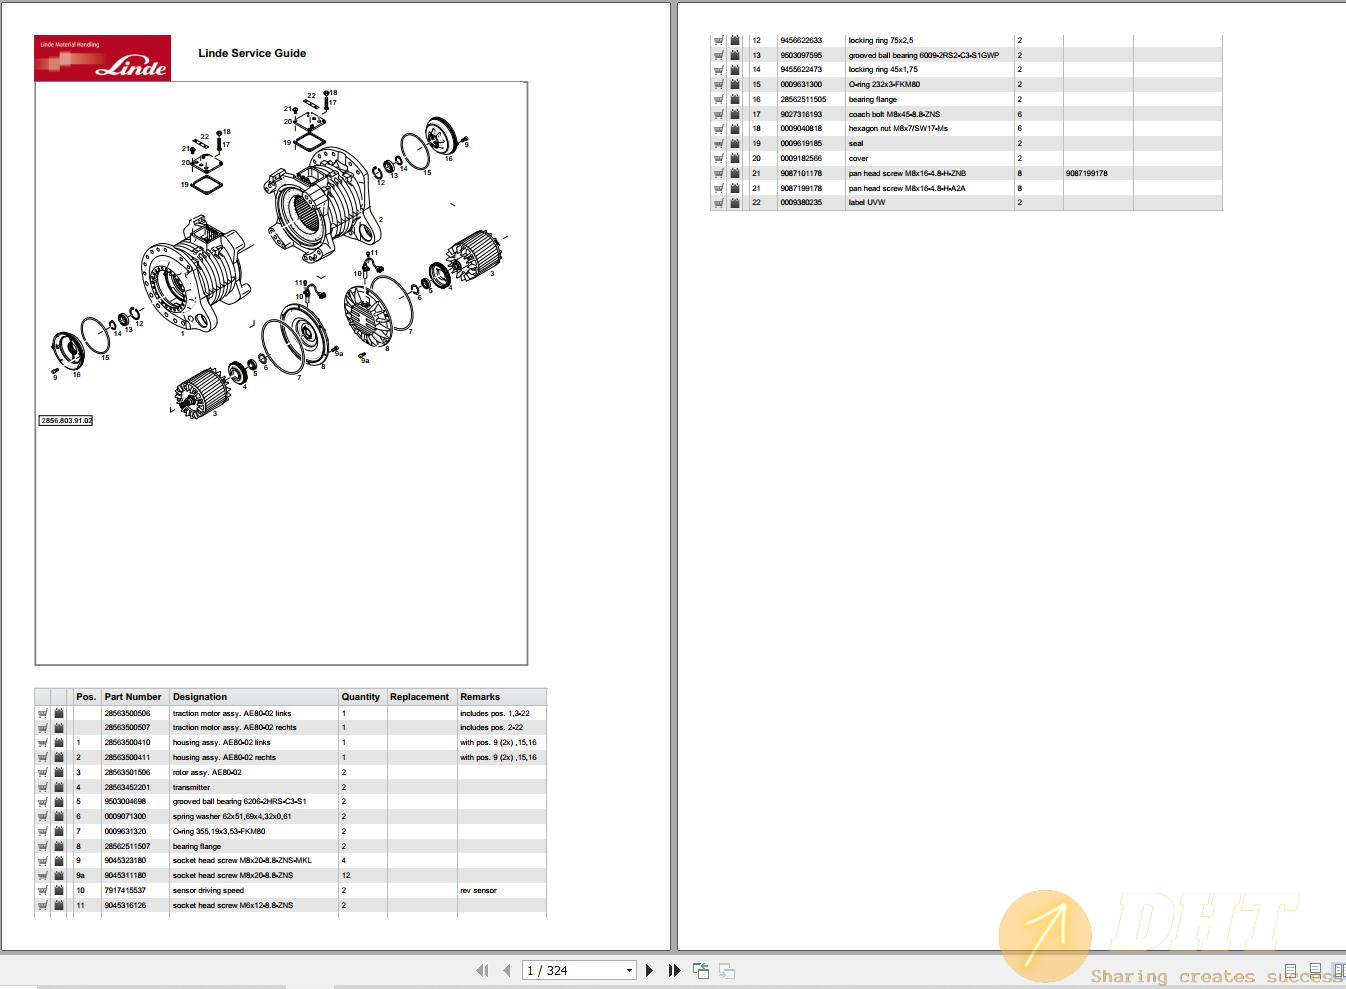The image size is (1346, 989).
Task: Click cart icon for locking ring 45x1,75
Action: tap(719, 70)
